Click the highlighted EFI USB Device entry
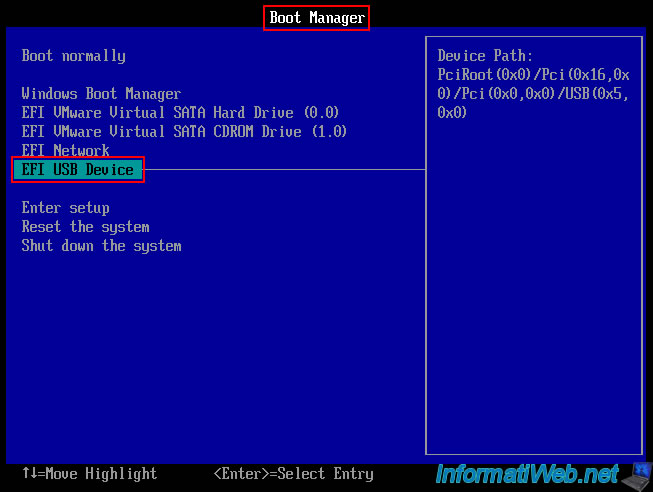 coord(78,170)
